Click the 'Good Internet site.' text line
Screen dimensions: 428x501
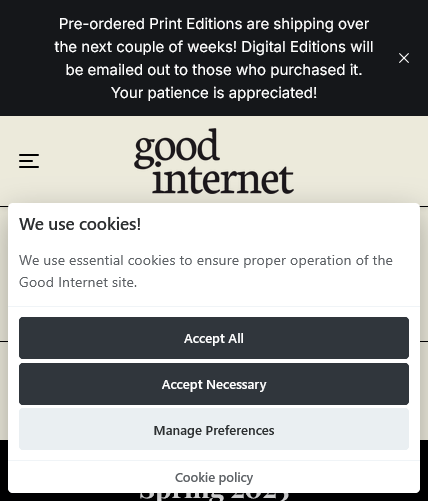pyautogui.click(x=78, y=282)
